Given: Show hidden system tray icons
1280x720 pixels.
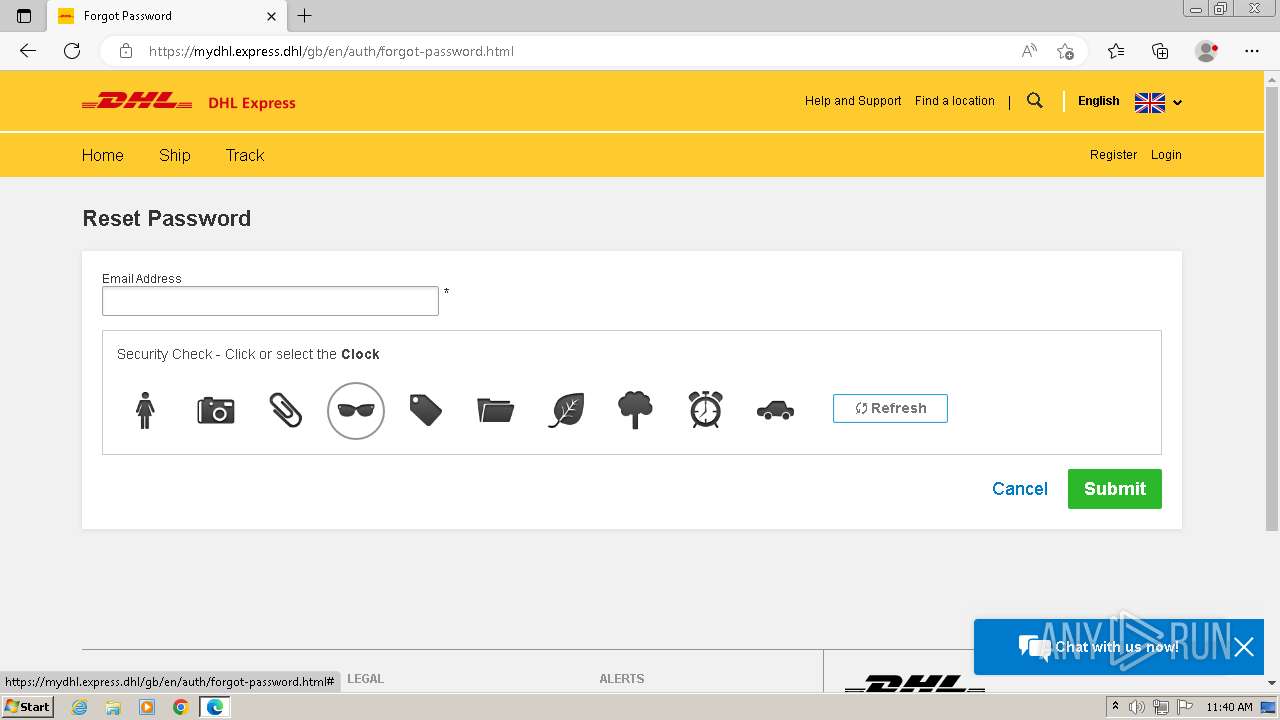Looking at the screenshot, I should pyautogui.click(x=1115, y=707).
